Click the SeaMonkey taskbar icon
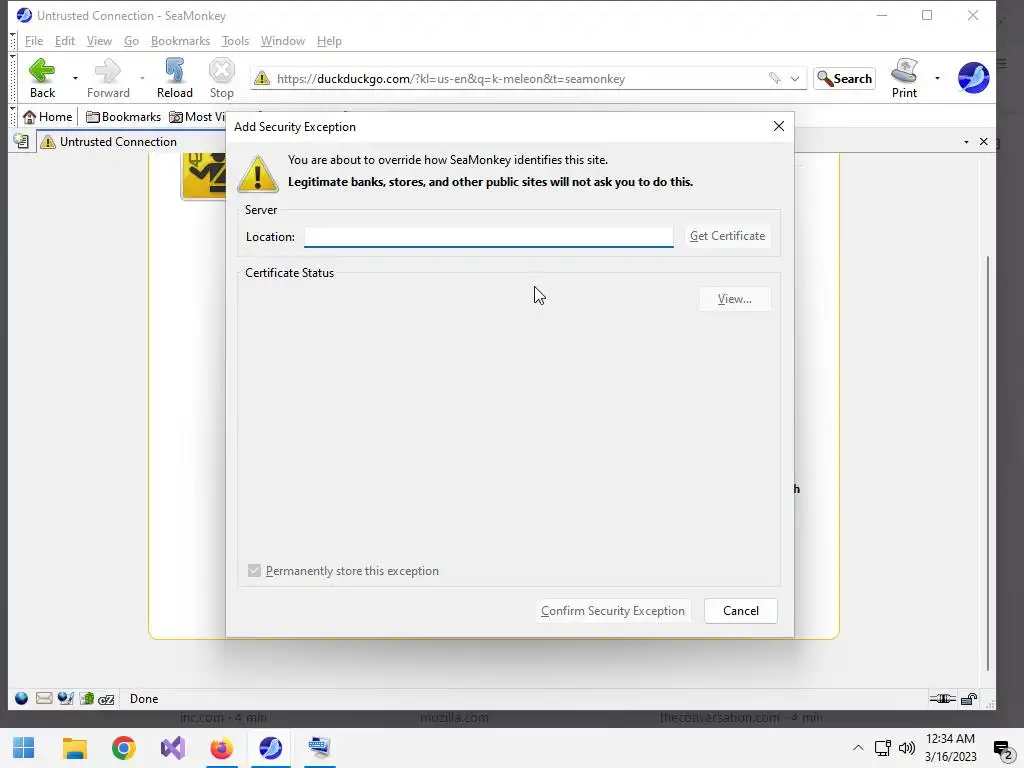Screen dimensions: 1024x768 coord(270,748)
